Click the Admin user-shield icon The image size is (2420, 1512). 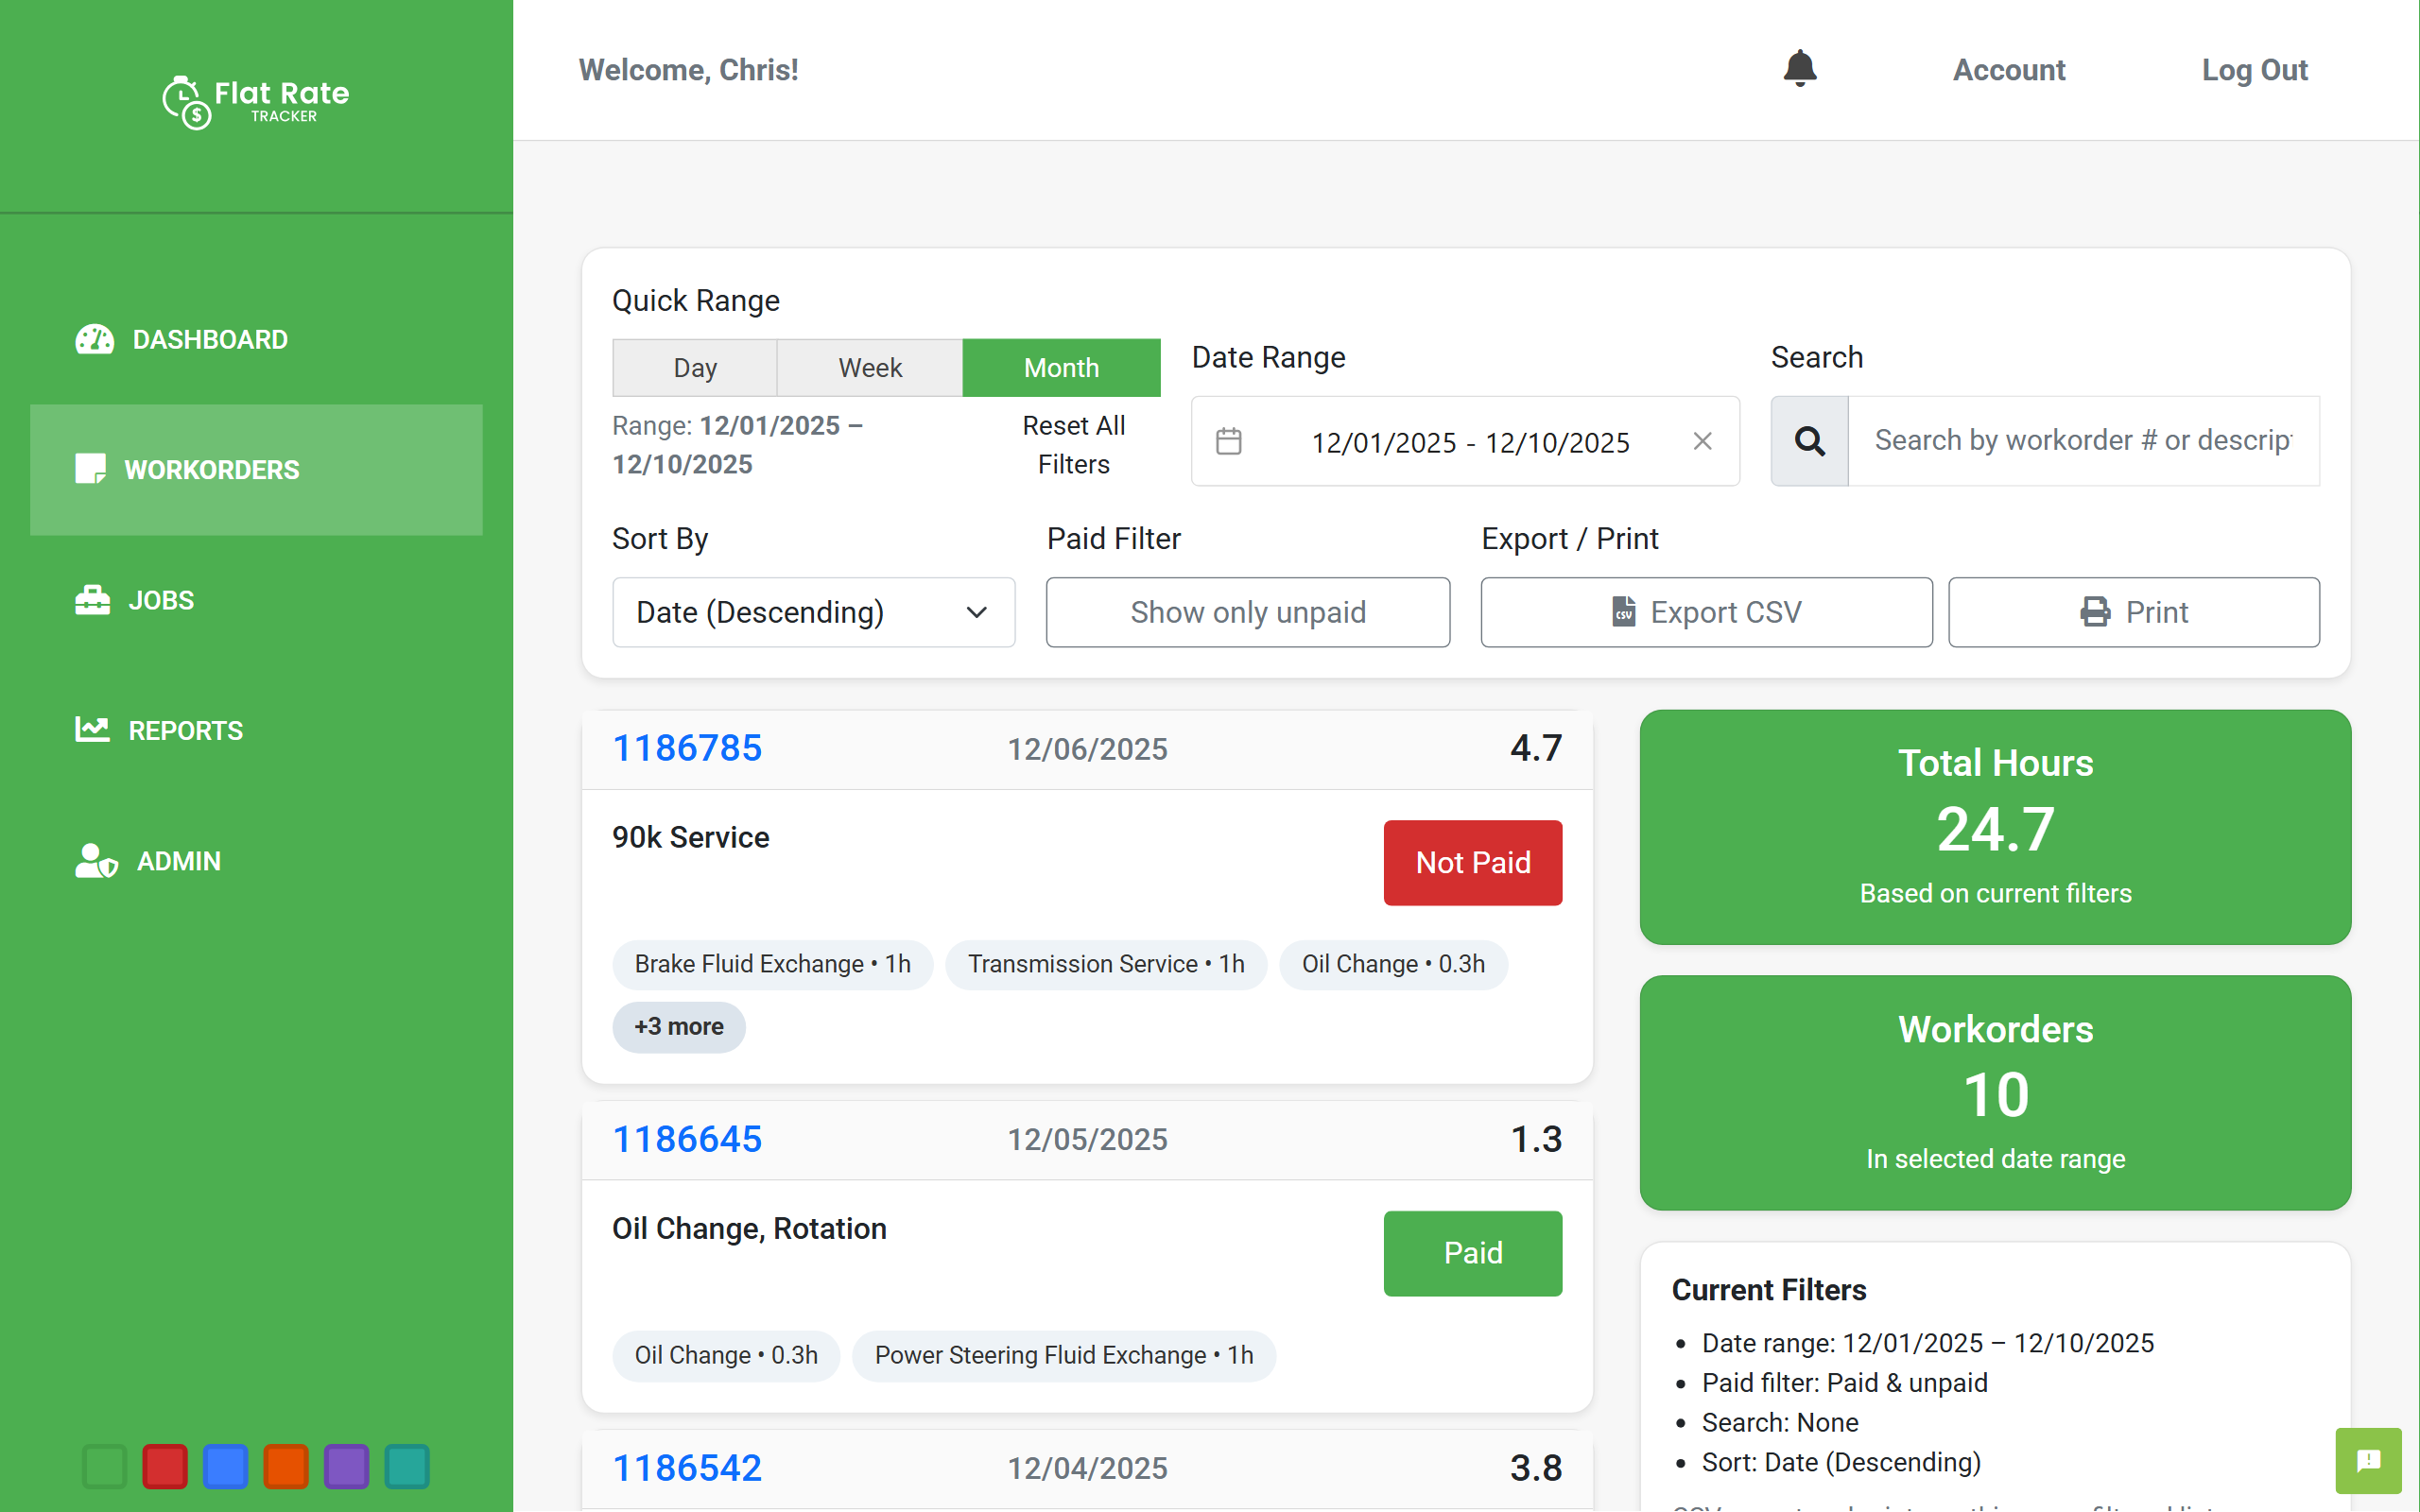96,861
